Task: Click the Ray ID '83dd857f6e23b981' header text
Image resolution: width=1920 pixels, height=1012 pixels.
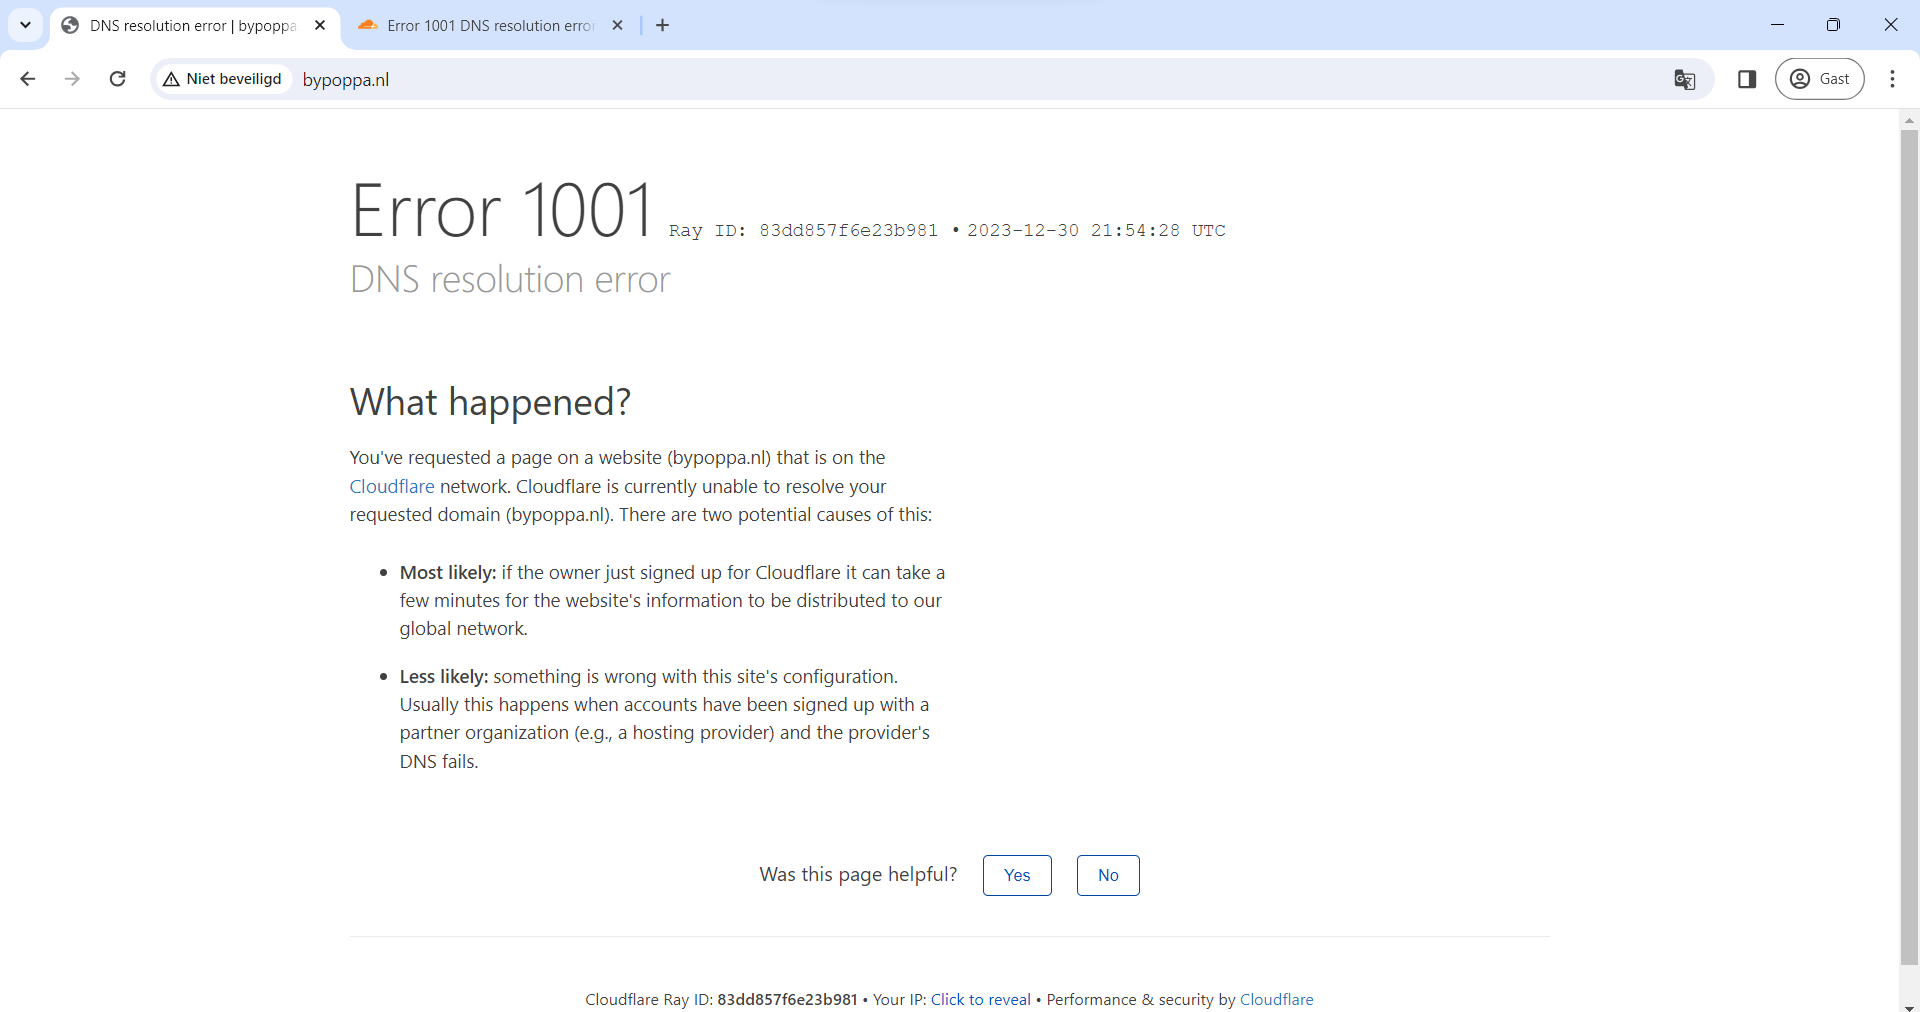Action: [x=849, y=231]
